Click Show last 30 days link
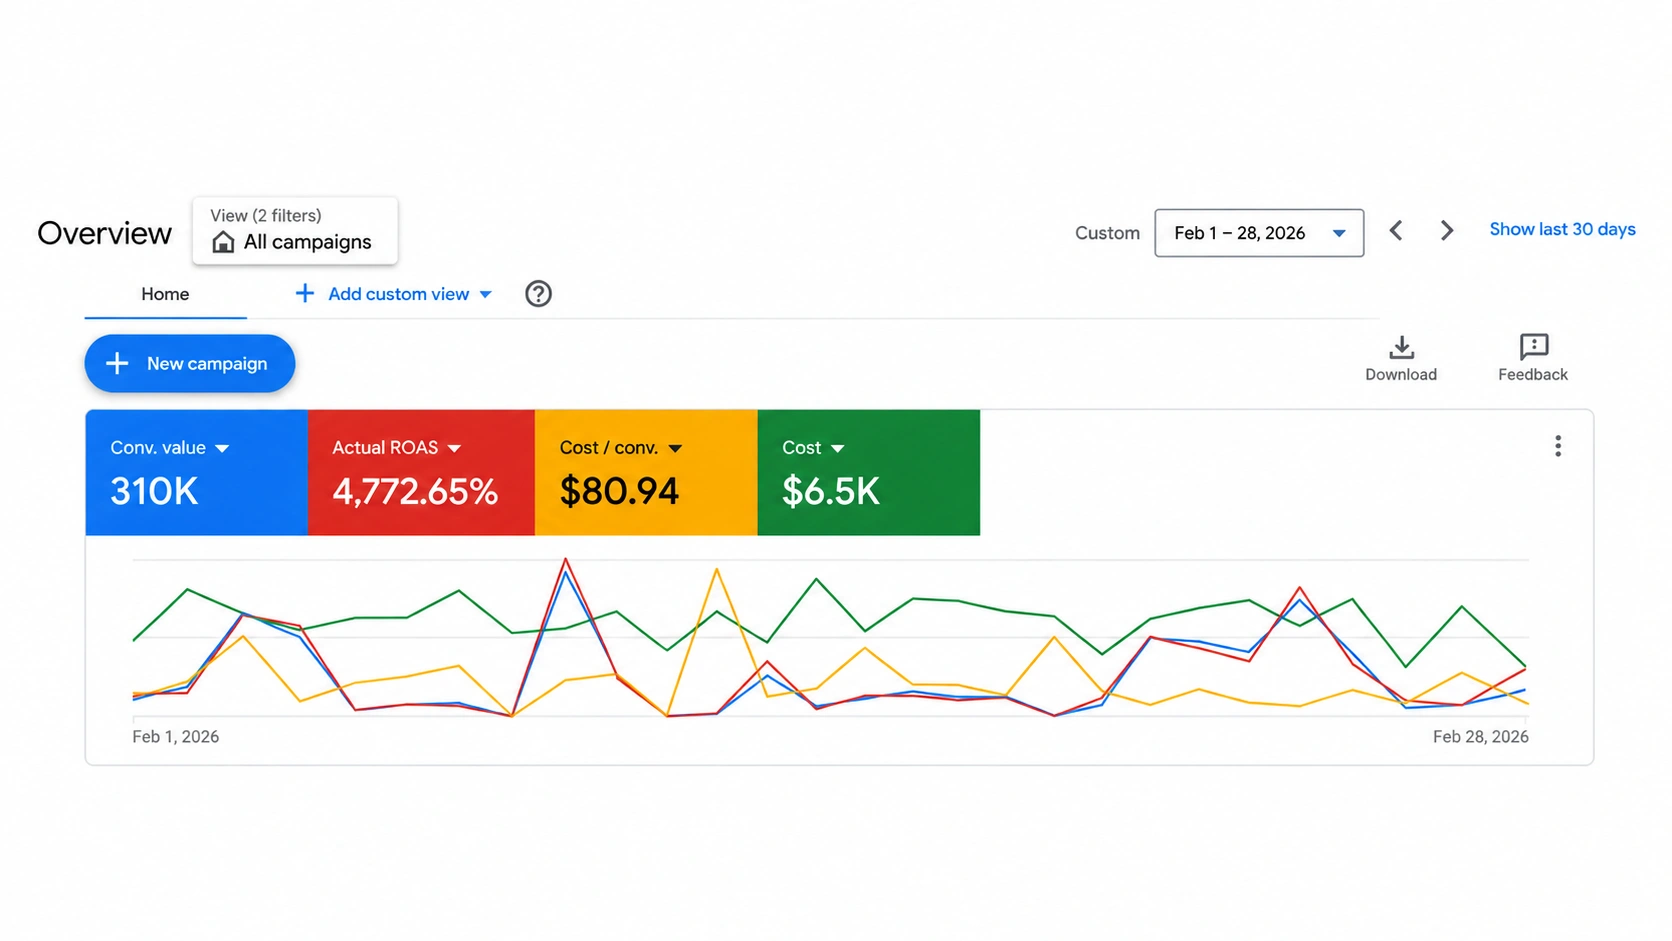 [x=1562, y=230]
